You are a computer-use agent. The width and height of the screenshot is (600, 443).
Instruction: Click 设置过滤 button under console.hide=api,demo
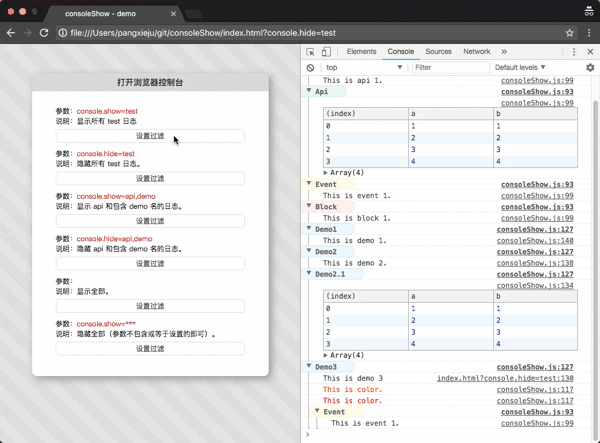tap(150, 263)
